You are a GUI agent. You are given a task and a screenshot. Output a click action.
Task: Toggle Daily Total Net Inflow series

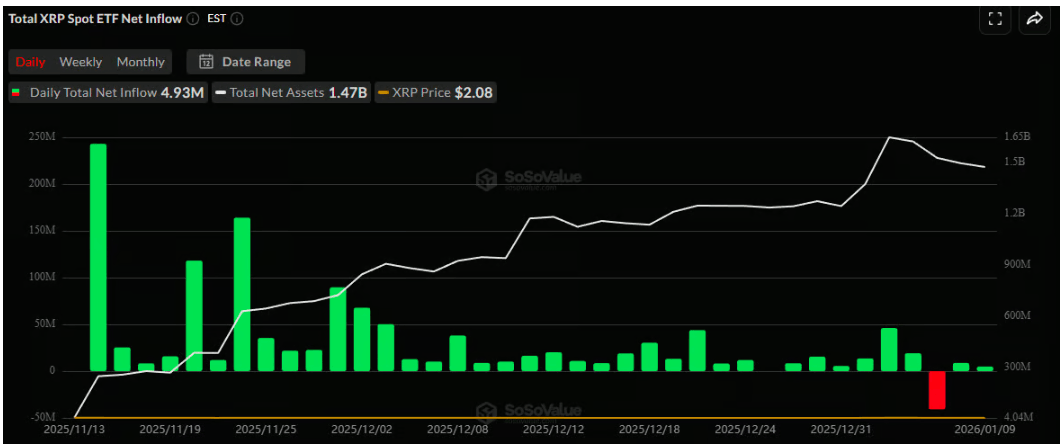coord(107,93)
